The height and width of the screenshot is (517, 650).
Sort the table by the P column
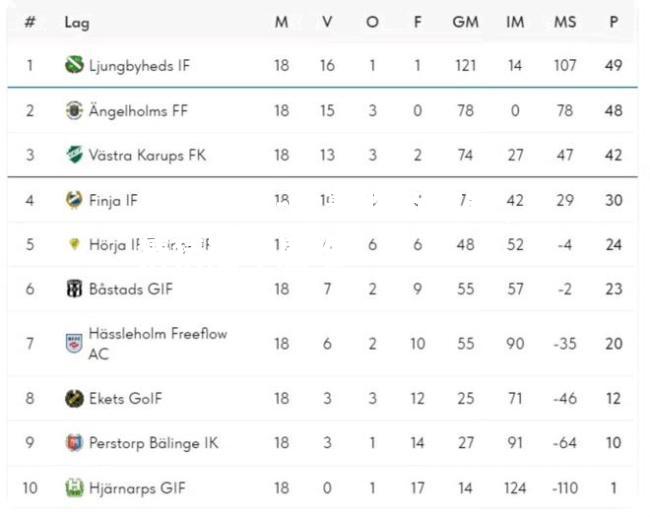[614, 22]
